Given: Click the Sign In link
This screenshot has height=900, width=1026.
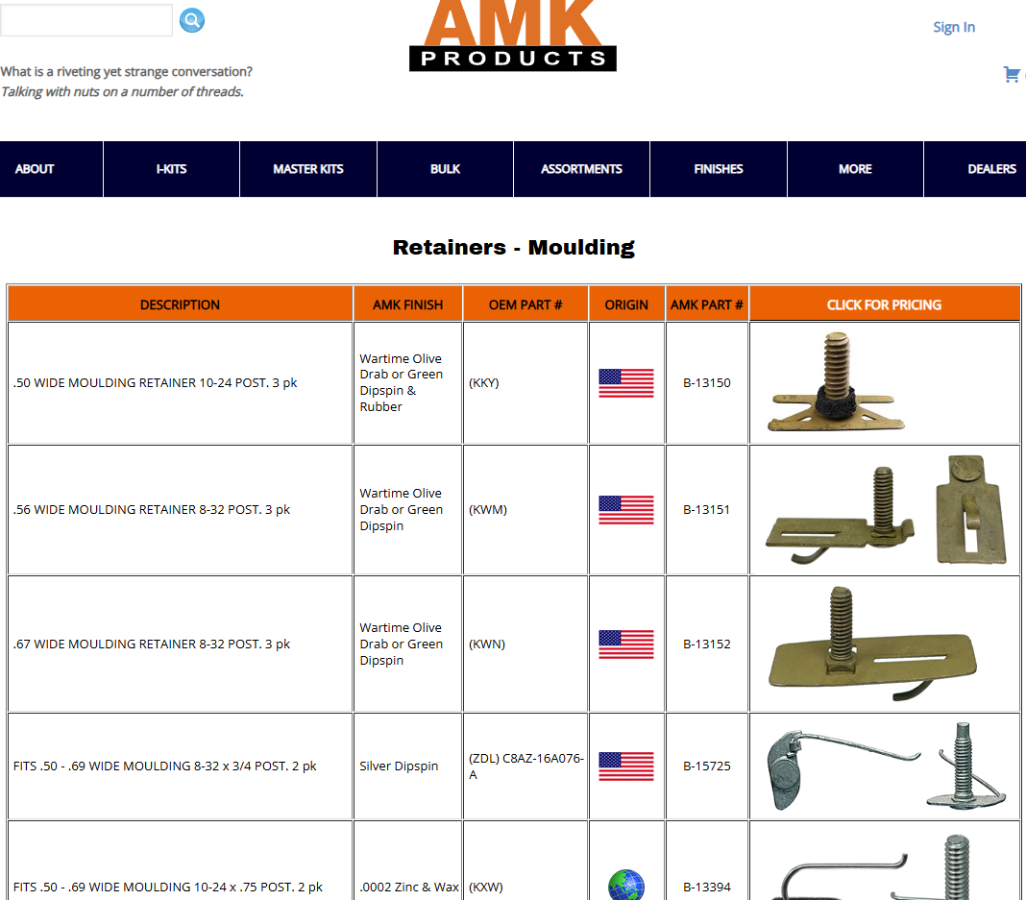Looking at the screenshot, I should [953, 27].
